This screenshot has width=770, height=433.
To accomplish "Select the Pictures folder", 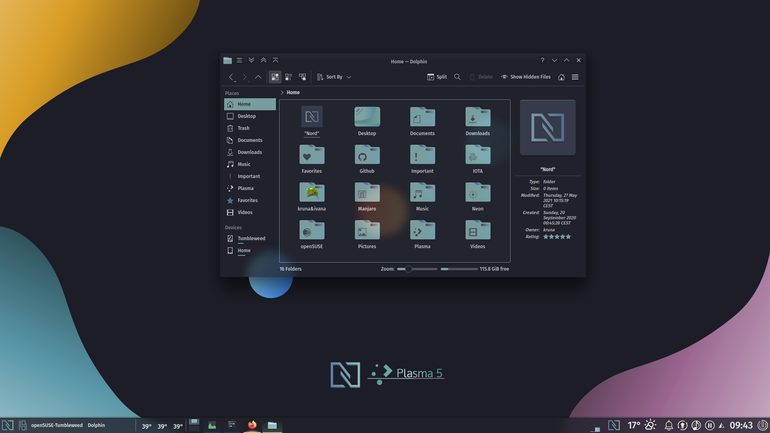I will click(367, 234).
